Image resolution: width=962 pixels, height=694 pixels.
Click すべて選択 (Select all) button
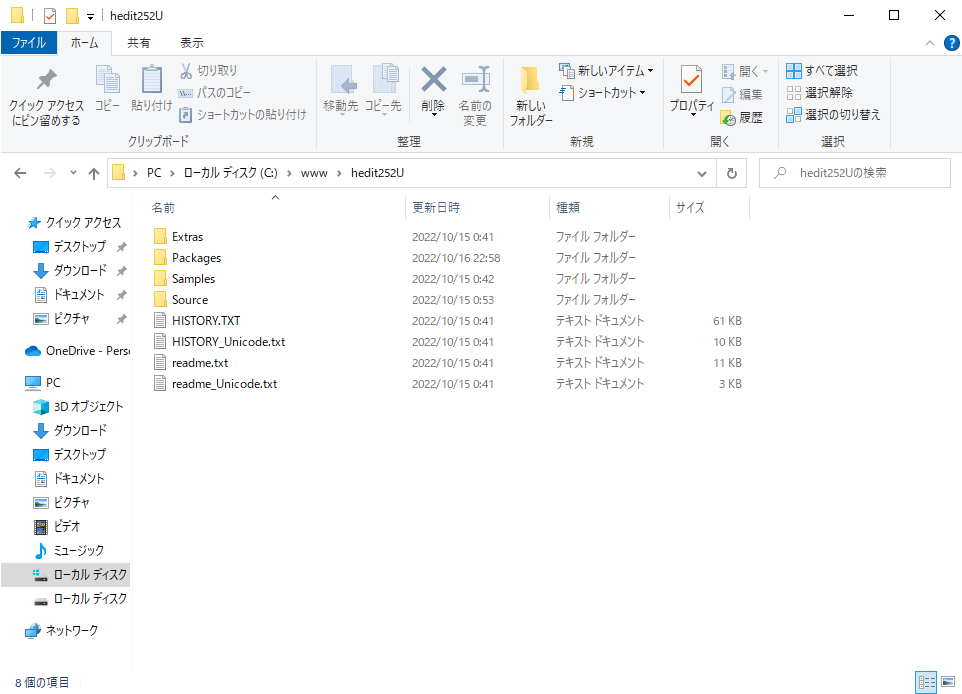(822, 71)
